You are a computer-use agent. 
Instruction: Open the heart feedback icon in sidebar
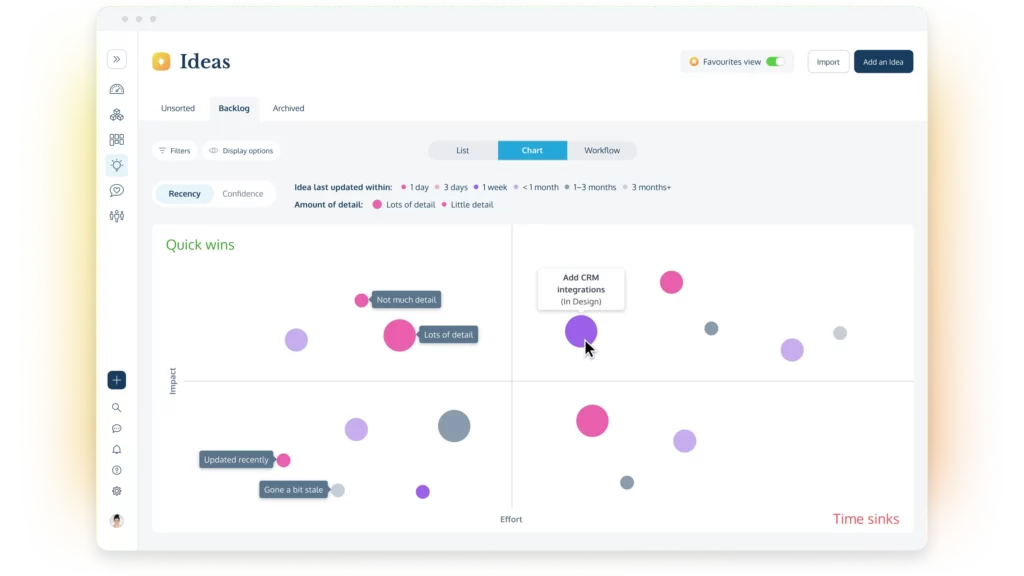117,191
